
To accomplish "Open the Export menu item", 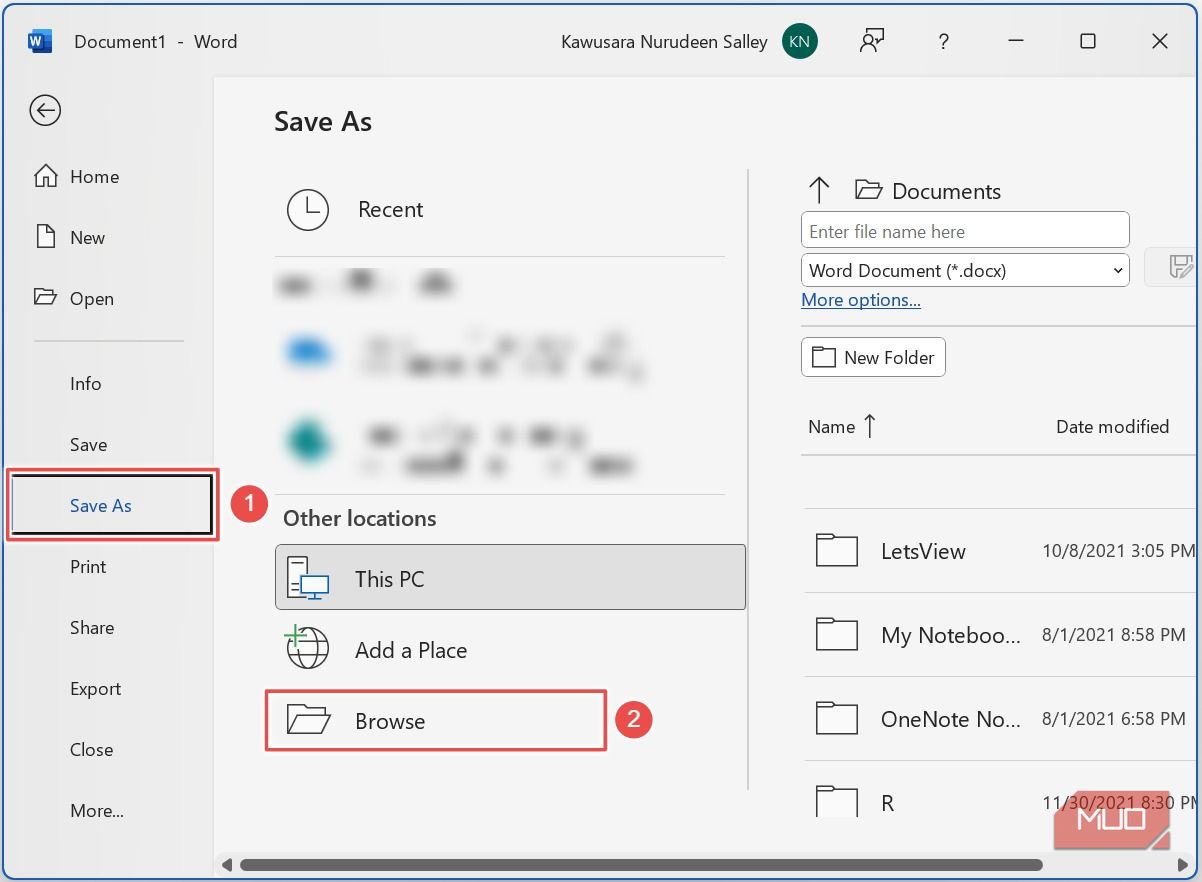I will (x=96, y=689).
